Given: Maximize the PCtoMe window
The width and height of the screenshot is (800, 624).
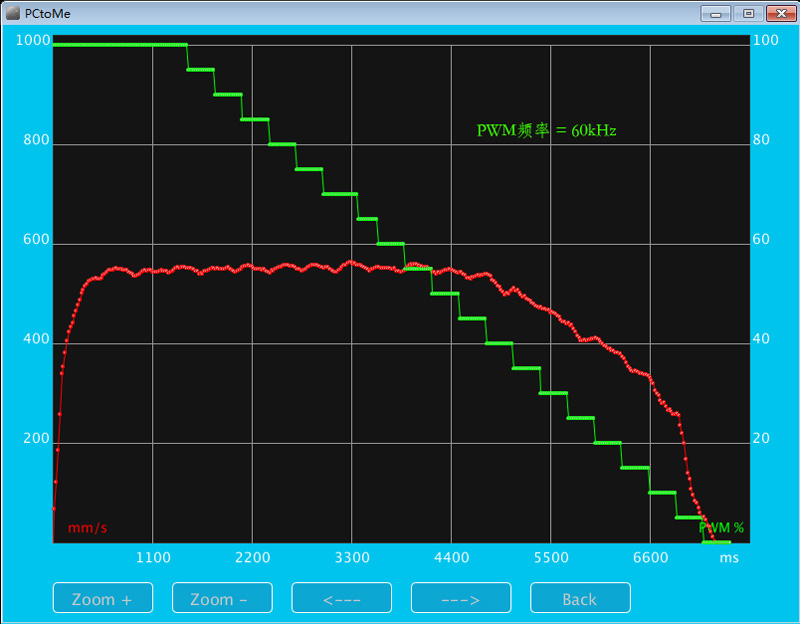Looking at the screenshot, I should pyautogui.click(x=748, y=14).
